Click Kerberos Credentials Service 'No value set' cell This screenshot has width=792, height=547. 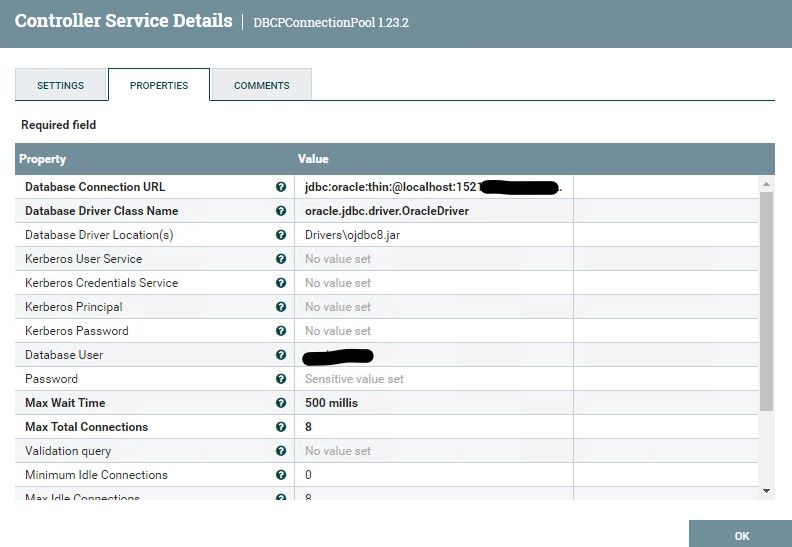tap(433, 283)
